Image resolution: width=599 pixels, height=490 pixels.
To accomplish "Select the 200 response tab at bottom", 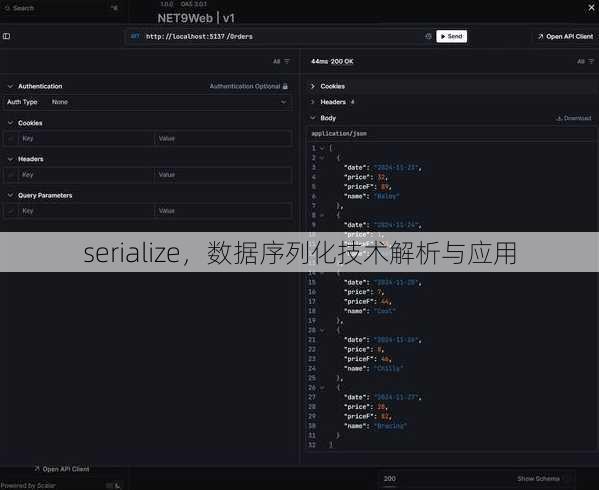I will [390, 479].
